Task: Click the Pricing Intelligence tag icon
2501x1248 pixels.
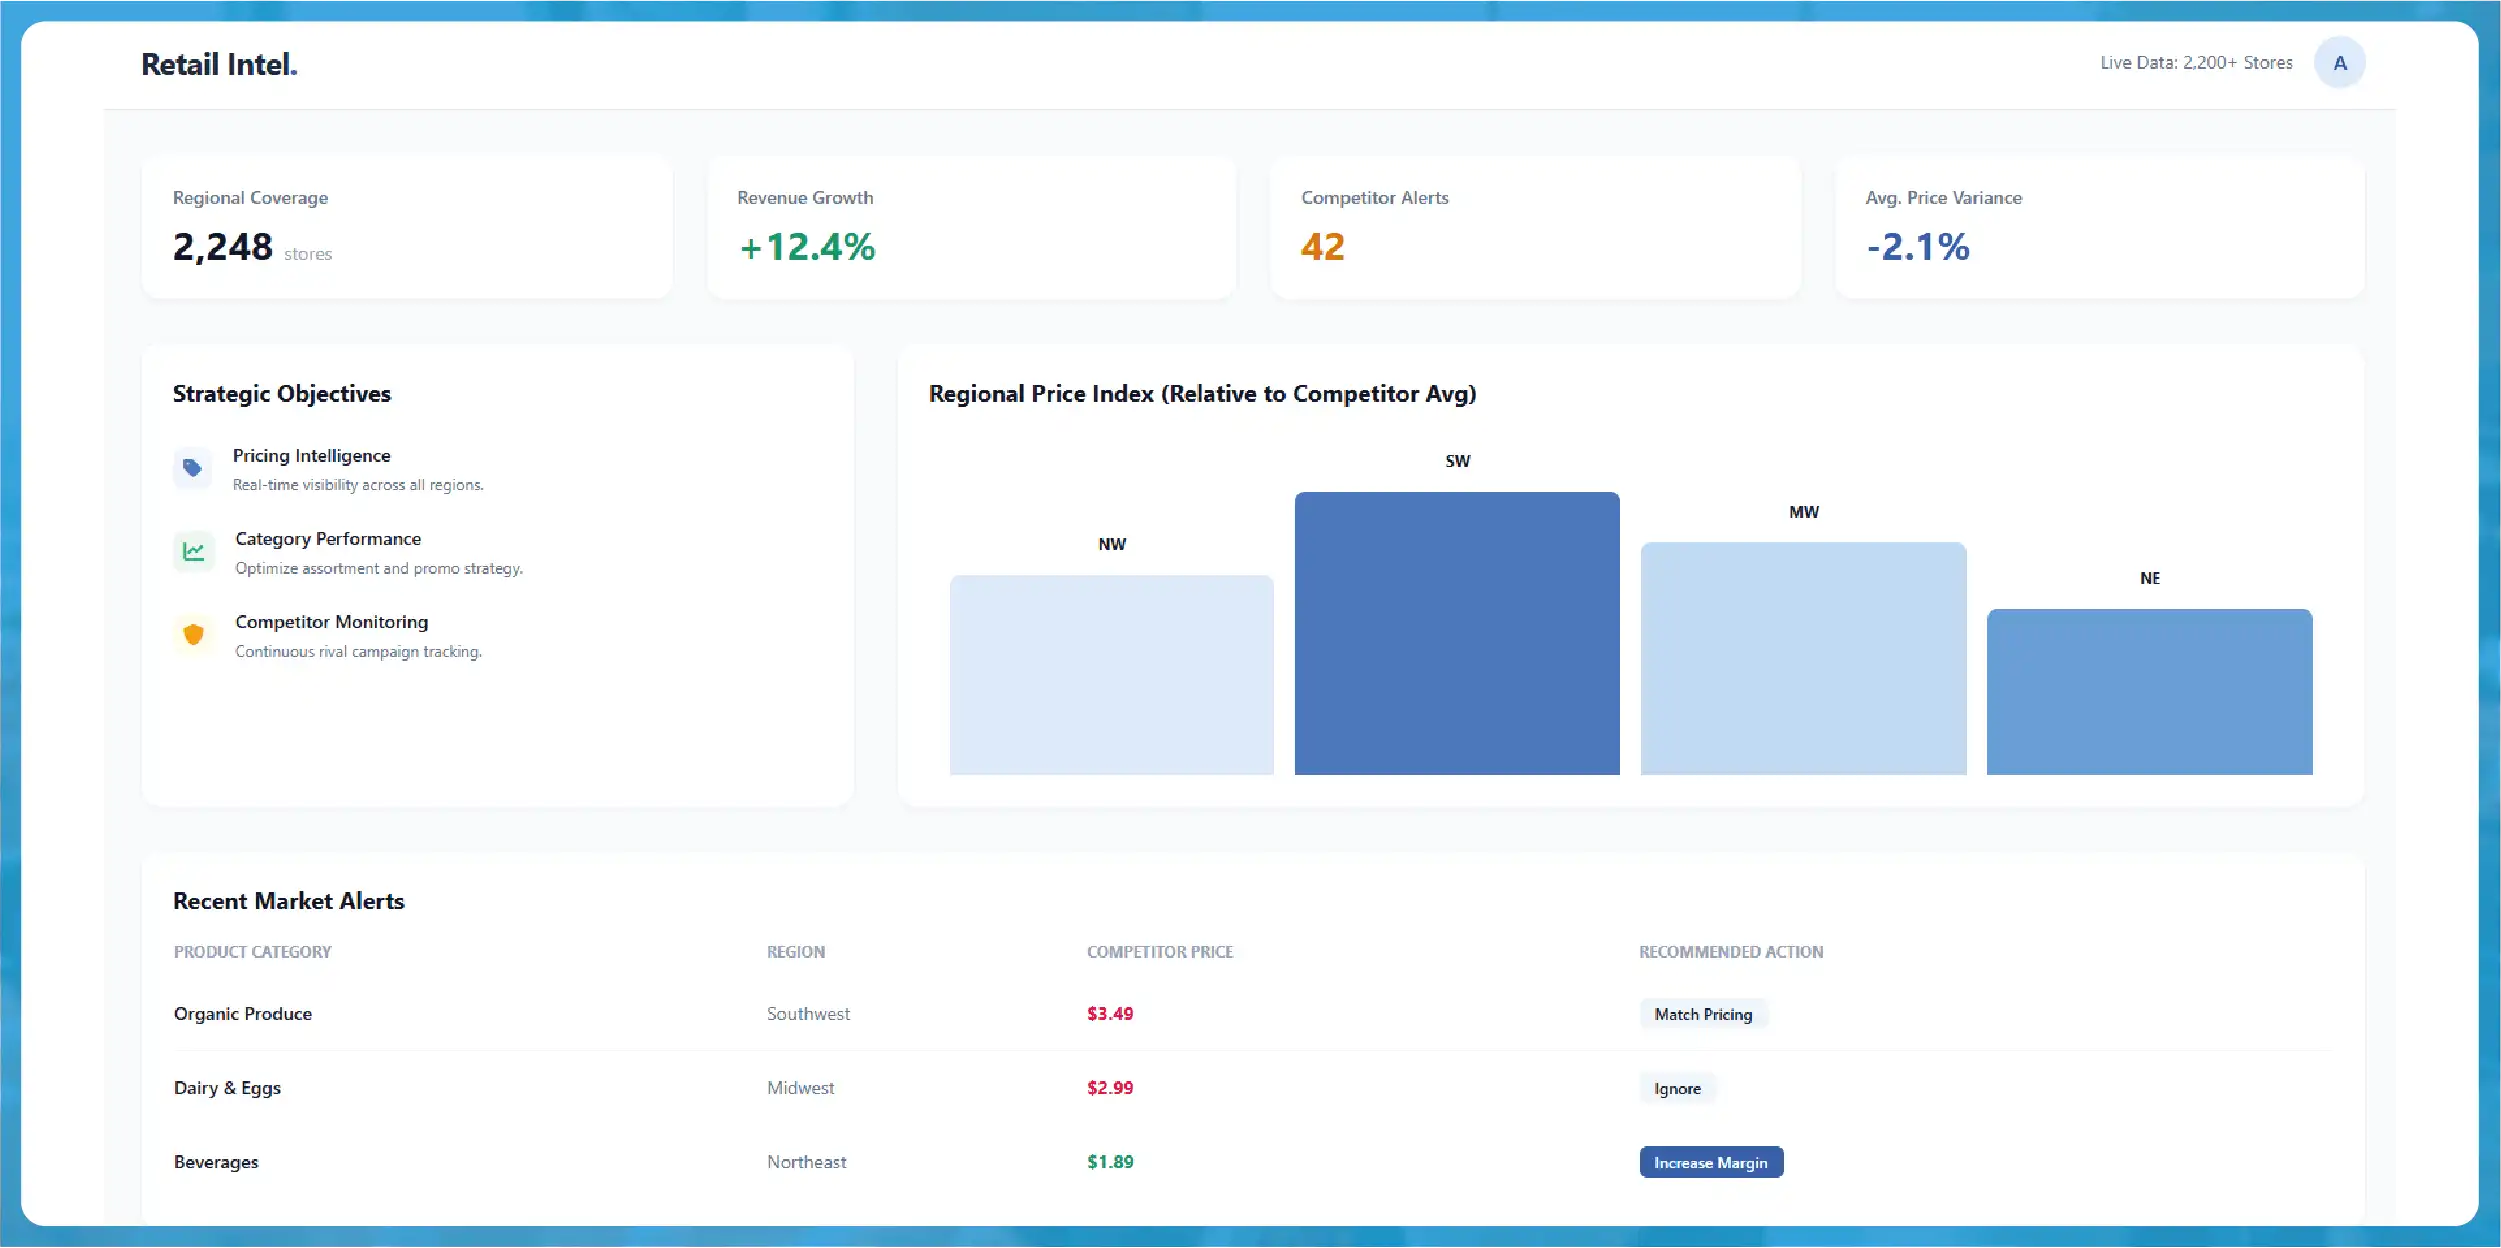Action: tap(192, 468)
